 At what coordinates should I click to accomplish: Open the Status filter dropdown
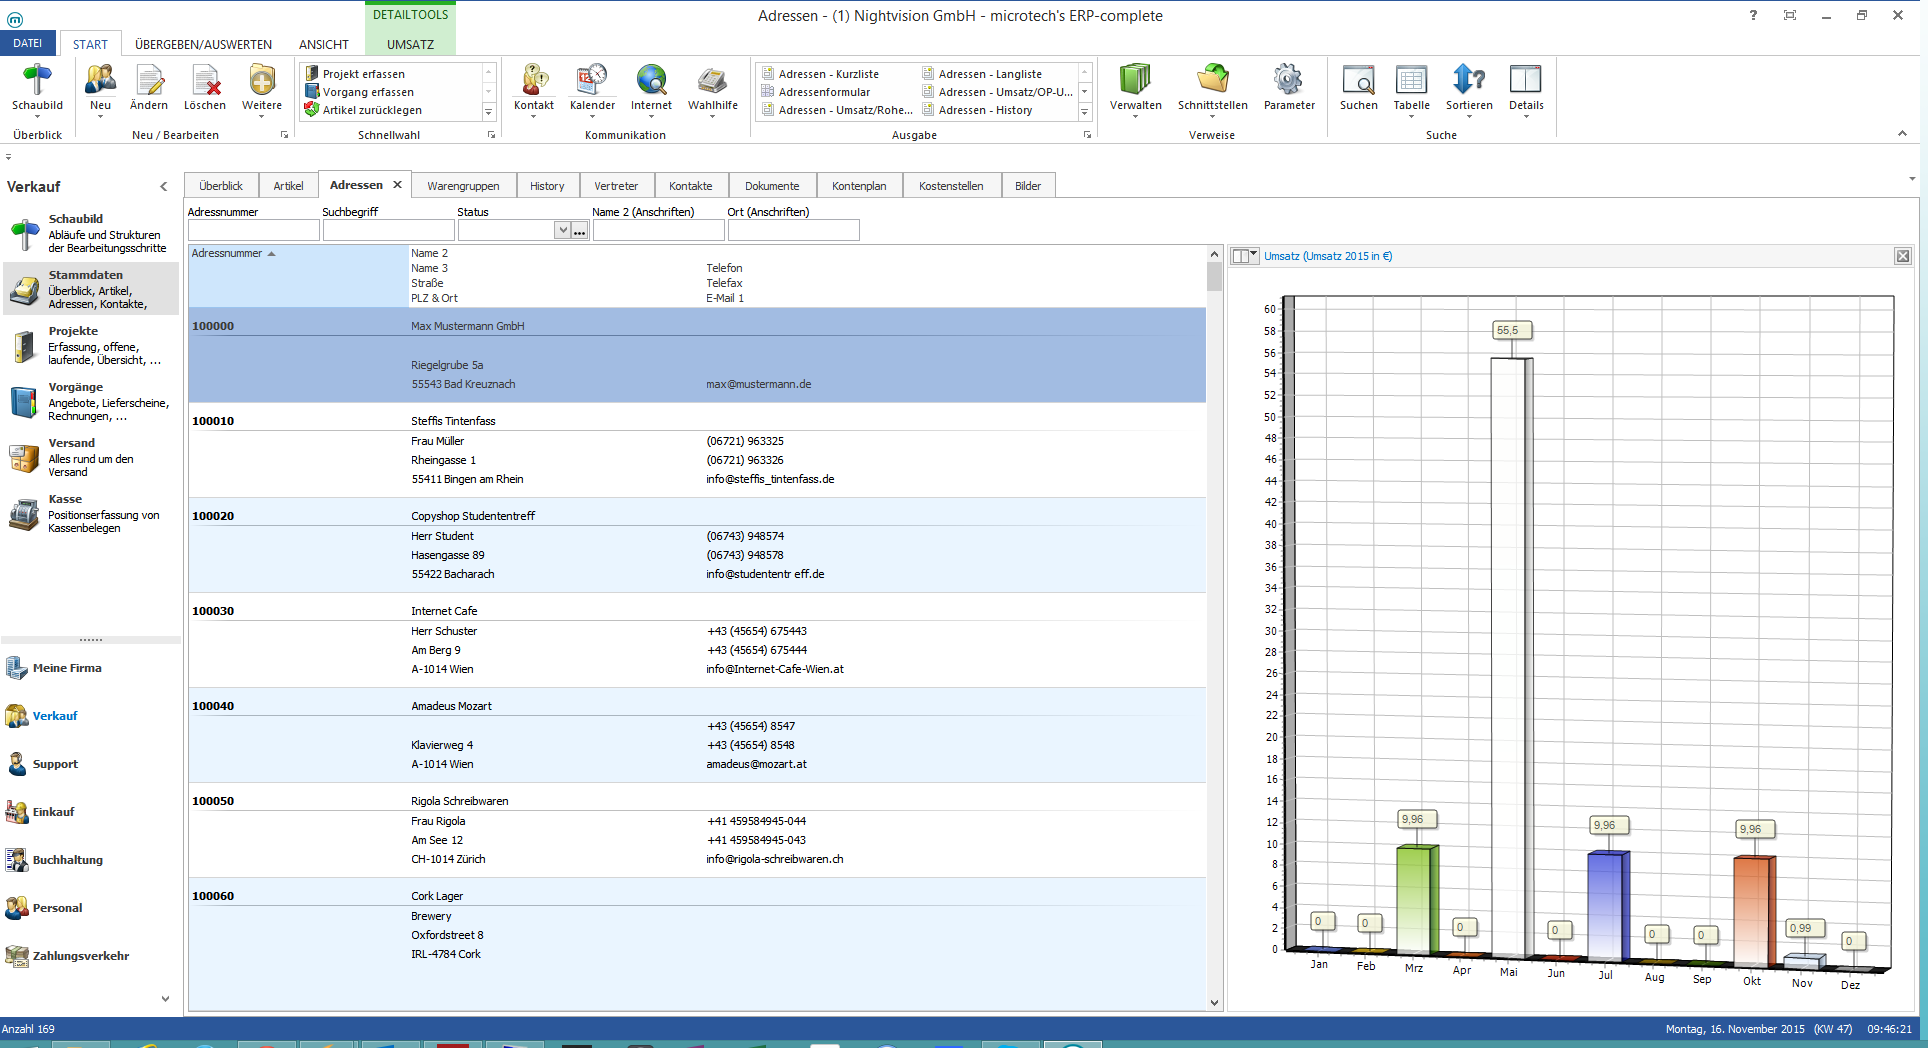pyautogui.click(x=563, y=231)
